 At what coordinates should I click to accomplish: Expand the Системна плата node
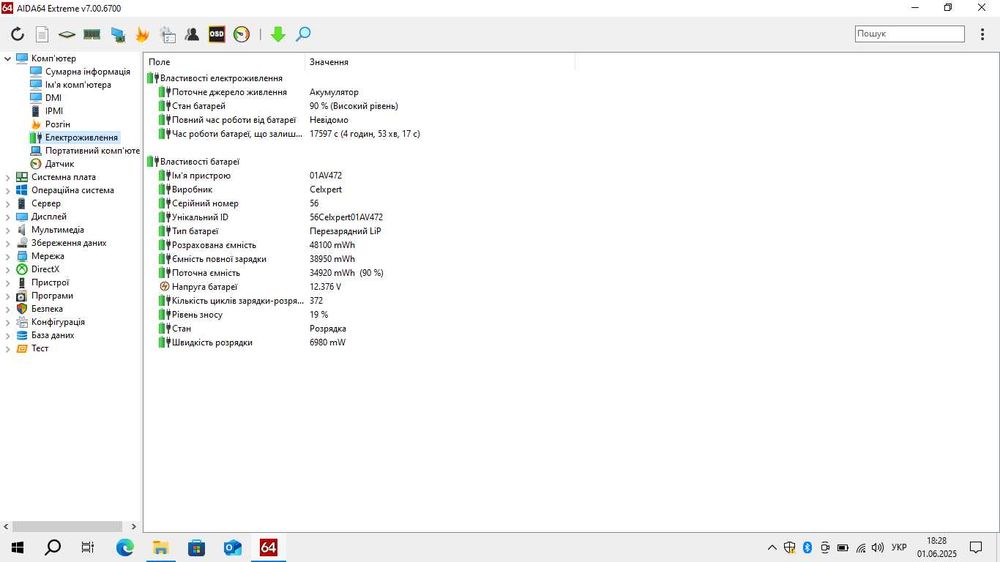(8, 177)
